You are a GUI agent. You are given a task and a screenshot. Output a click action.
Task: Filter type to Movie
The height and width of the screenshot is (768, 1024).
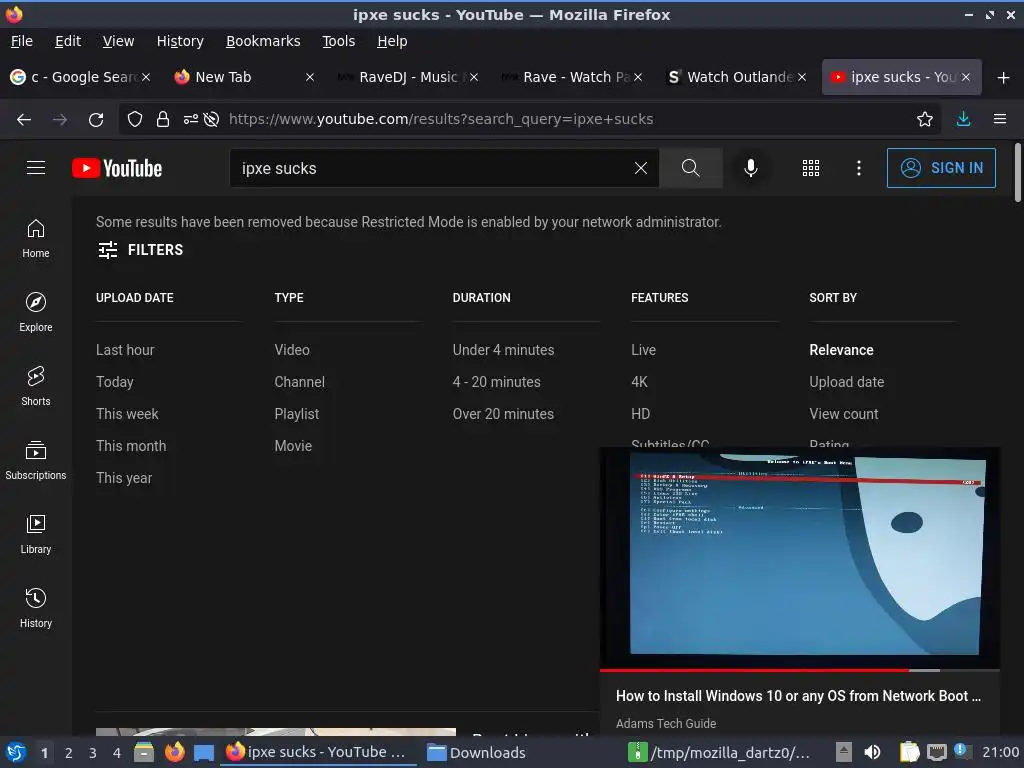293,446
